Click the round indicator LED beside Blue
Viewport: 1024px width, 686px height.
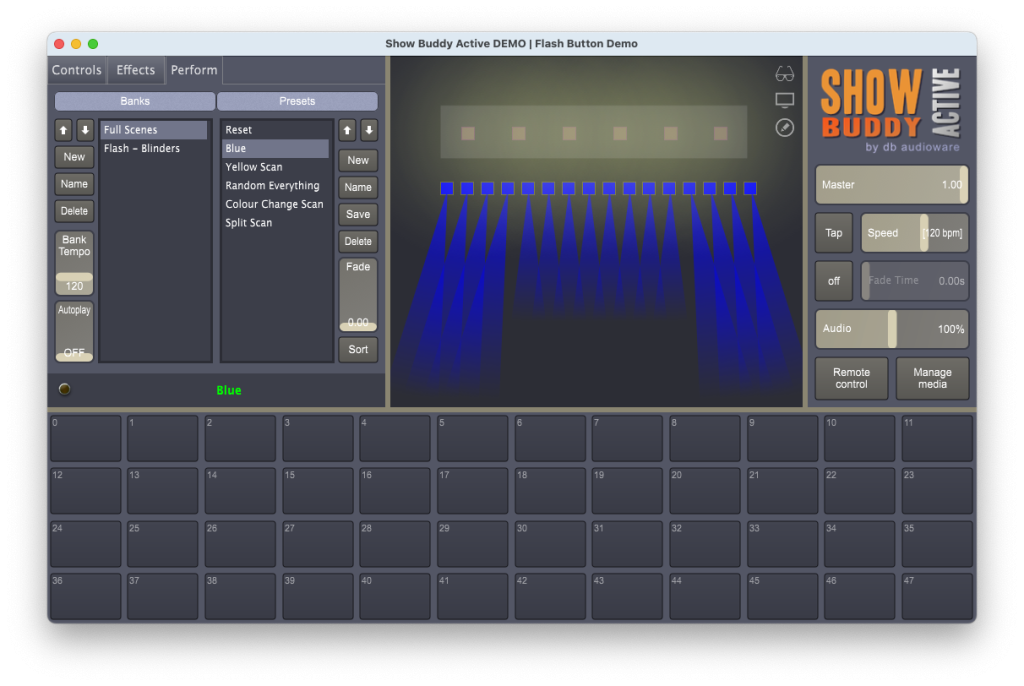tap(65, 390)
